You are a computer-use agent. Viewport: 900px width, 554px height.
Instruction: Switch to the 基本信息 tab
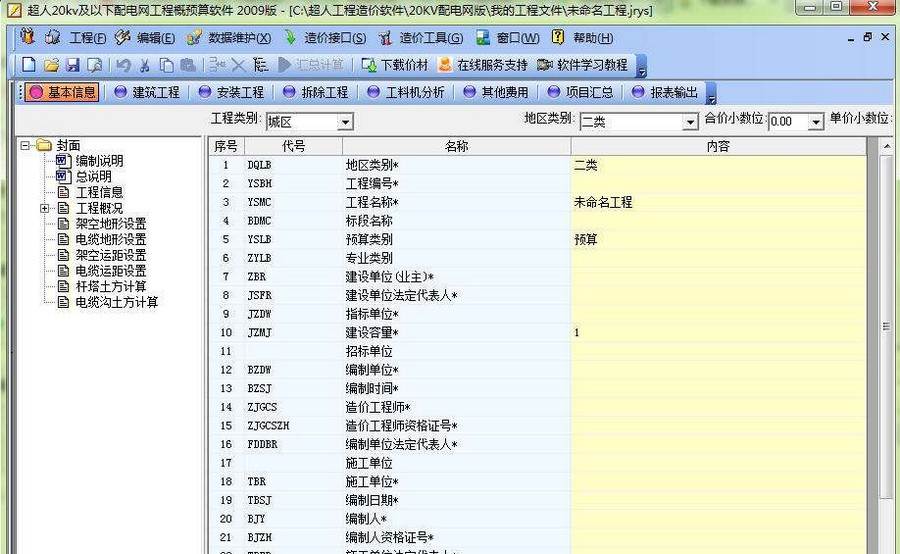point(62,92)
